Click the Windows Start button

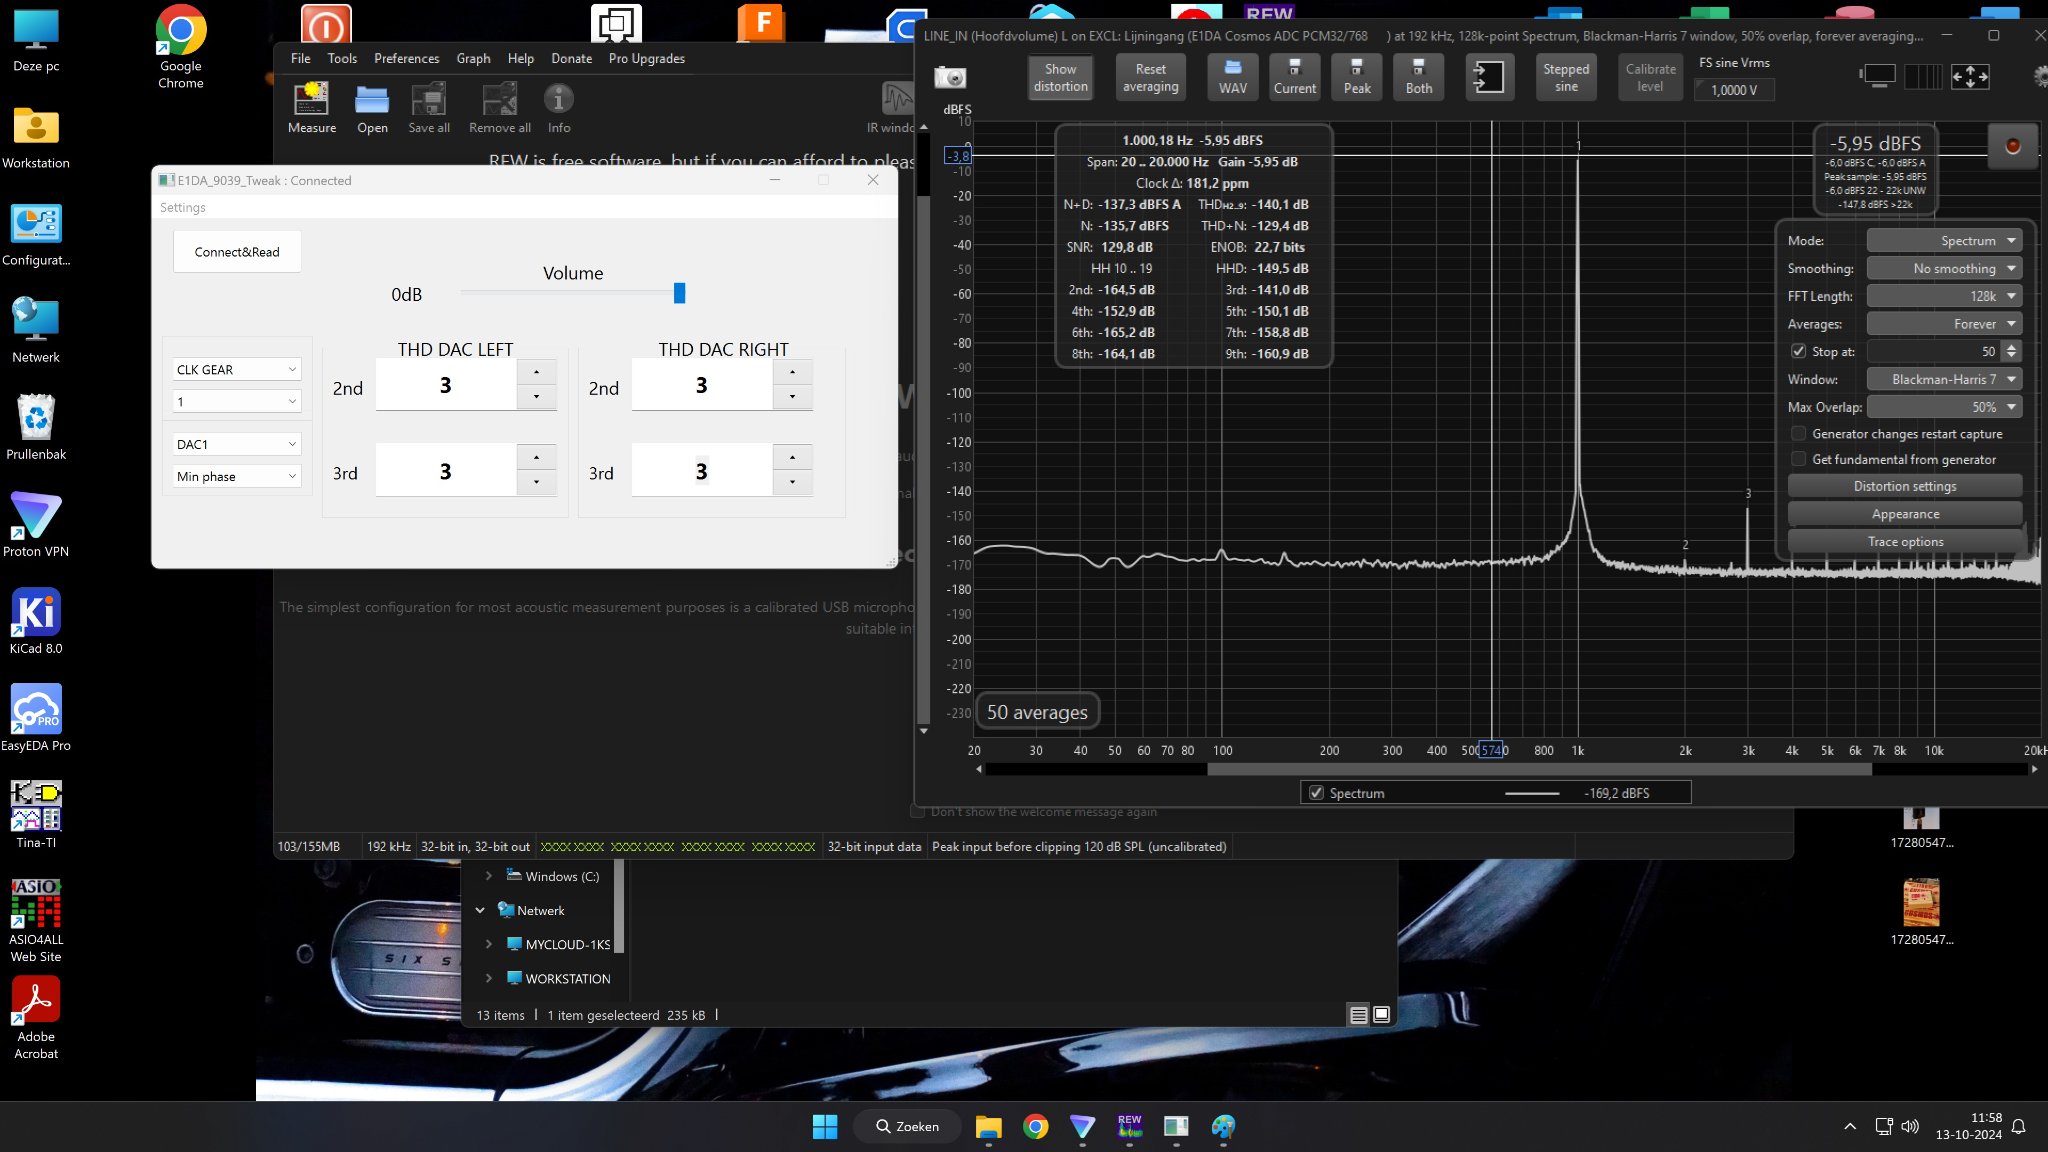[825, 1127]
